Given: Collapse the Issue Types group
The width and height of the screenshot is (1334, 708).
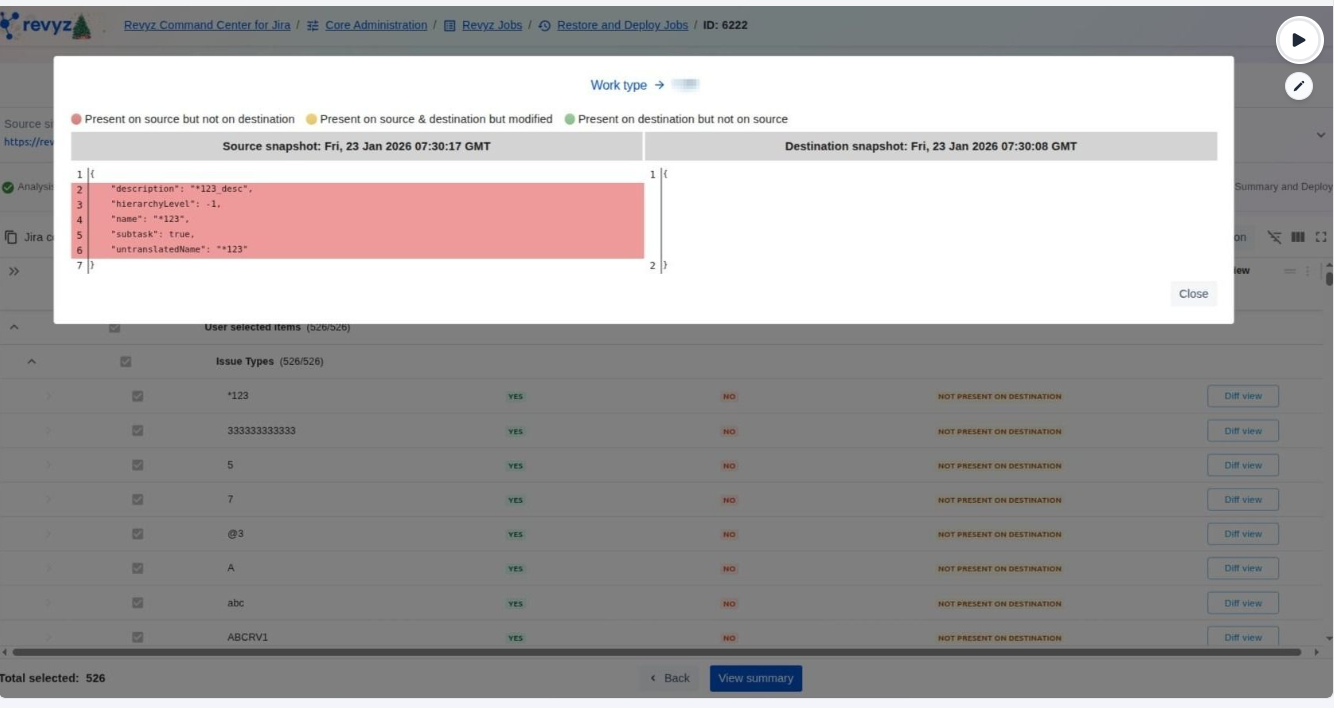Looking at the screenshot, I should click(31, 362).
